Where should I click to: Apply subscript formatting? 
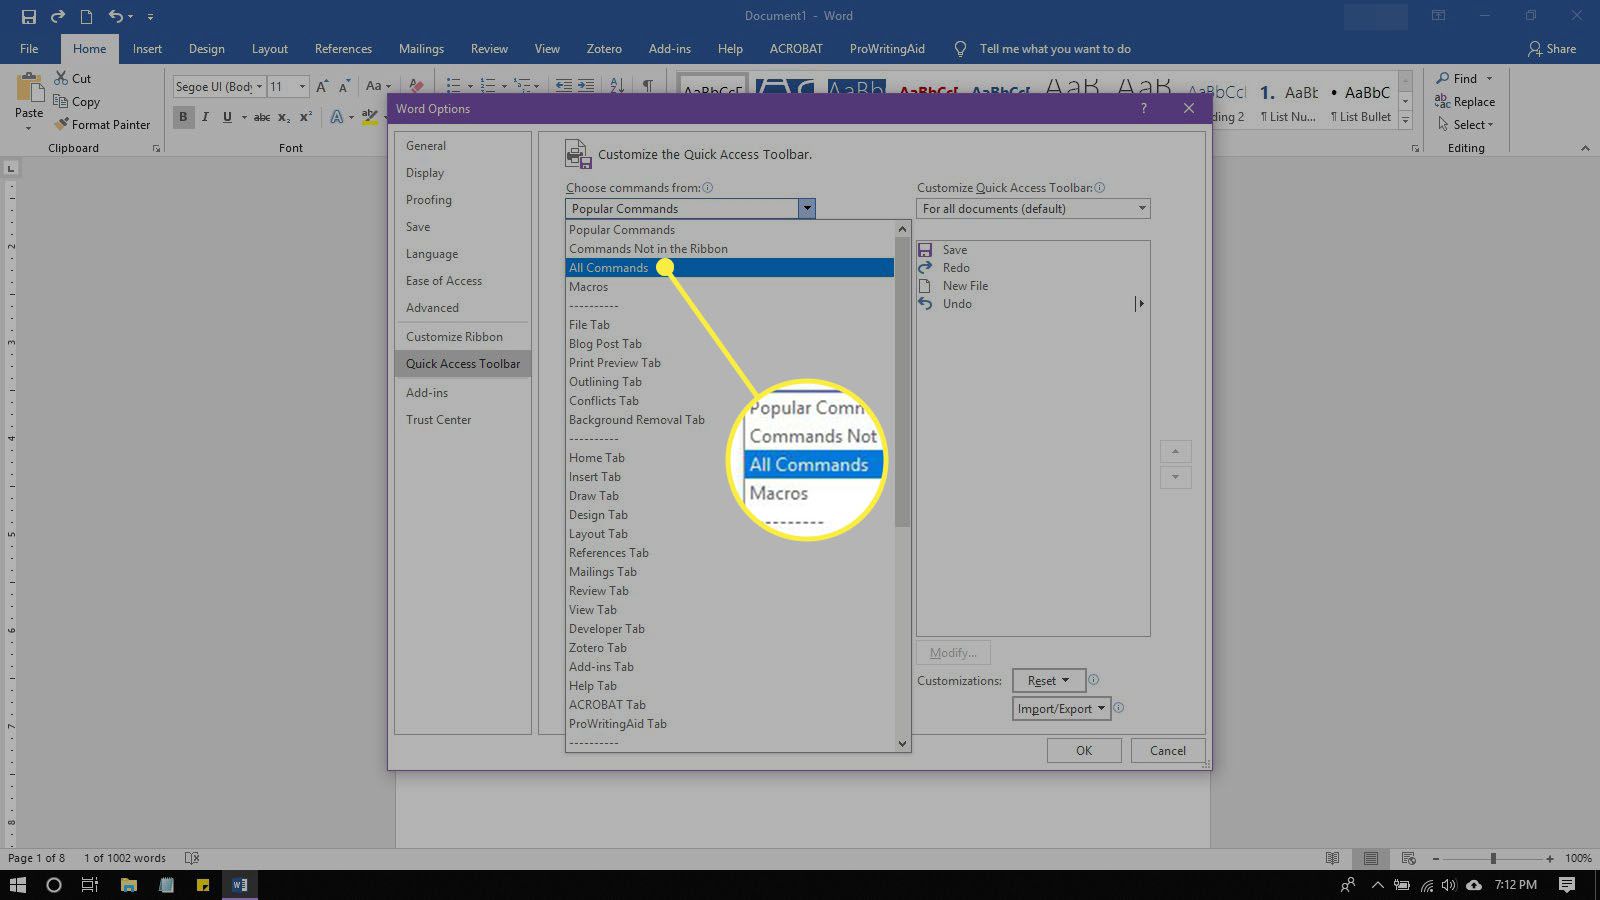tap(284, 117)
